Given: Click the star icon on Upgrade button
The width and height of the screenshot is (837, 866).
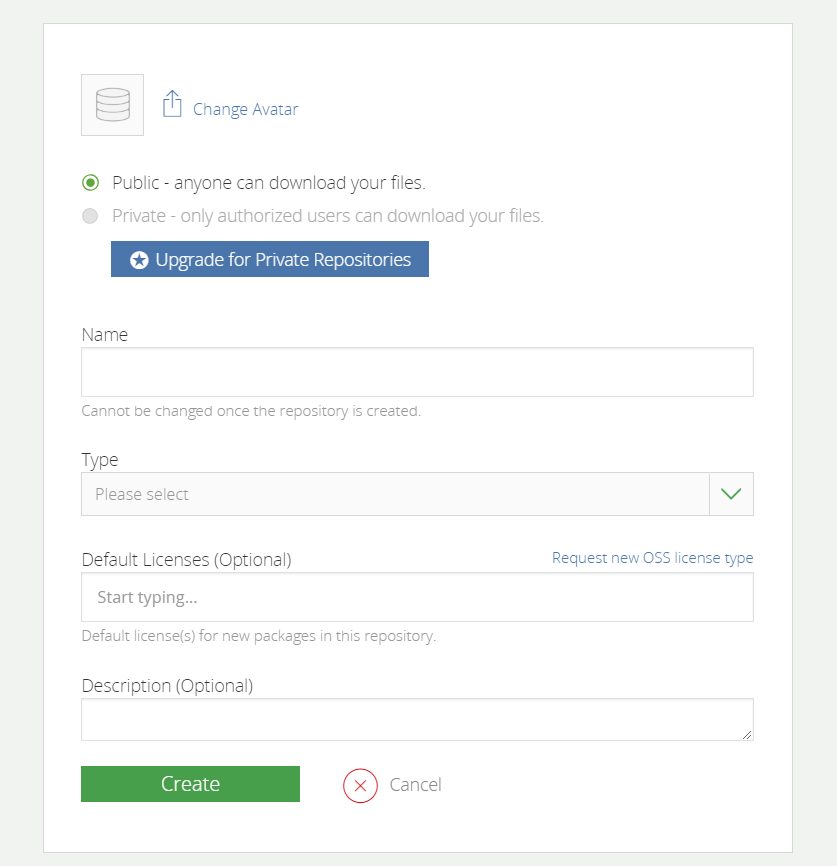Looking at the screenshot, I should click(140, 260).
